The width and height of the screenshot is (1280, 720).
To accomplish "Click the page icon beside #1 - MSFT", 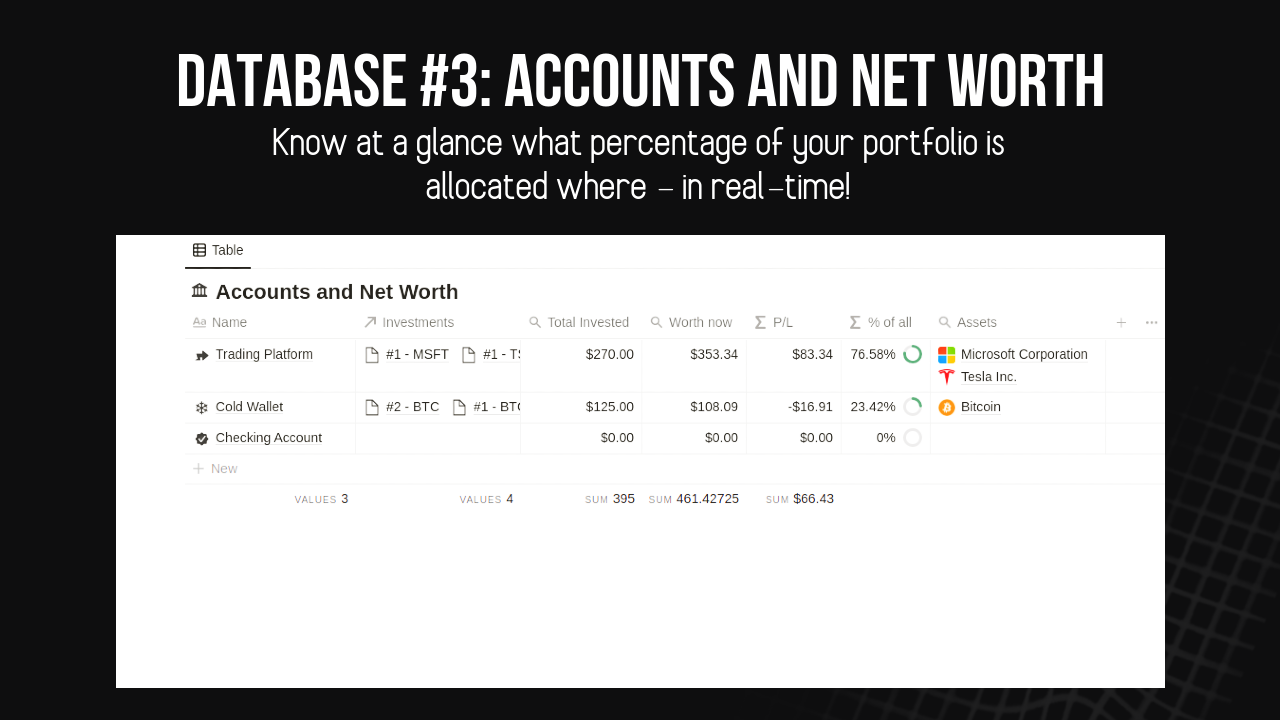I will (x=372, y=354).
